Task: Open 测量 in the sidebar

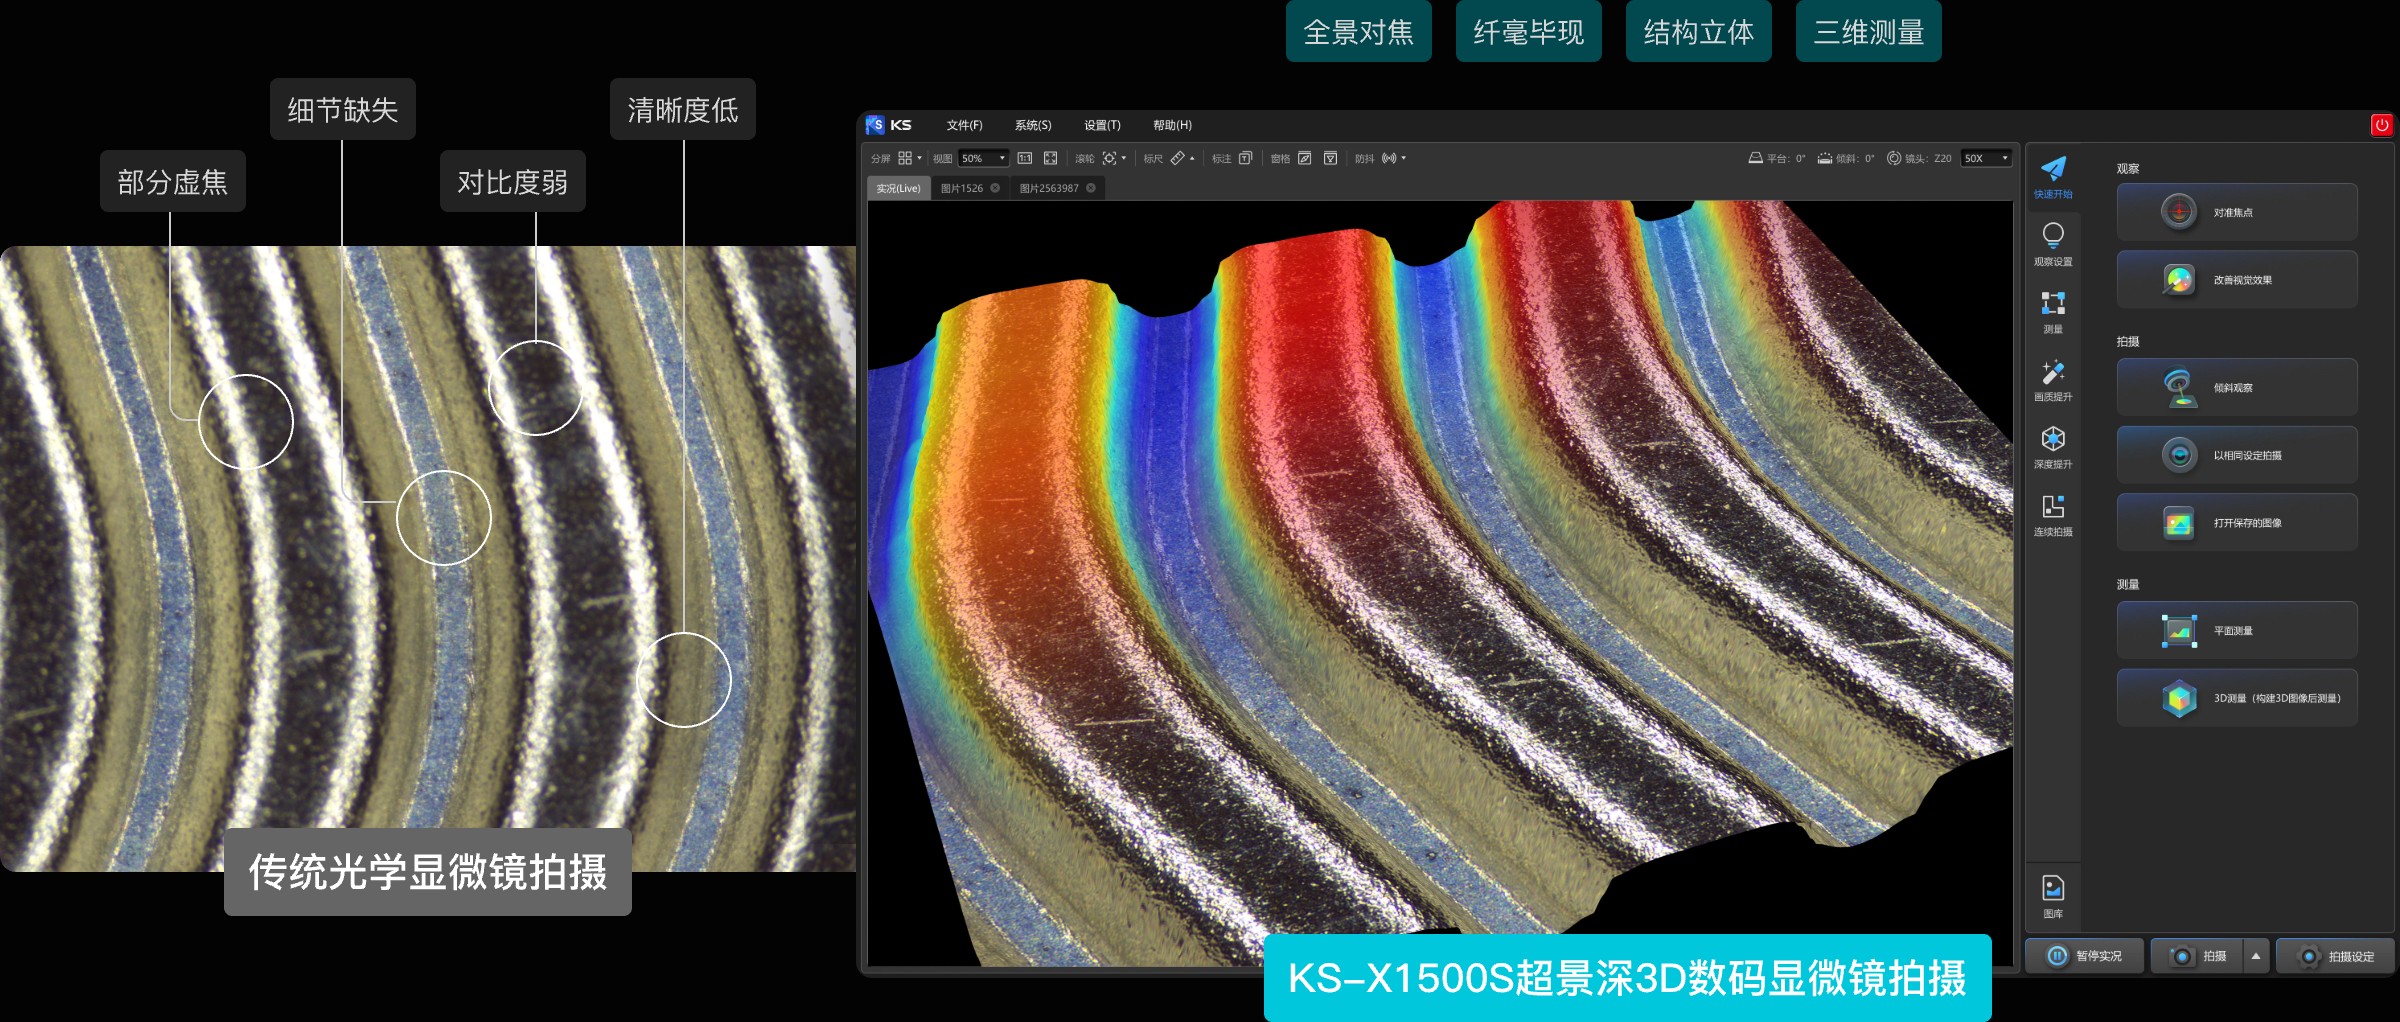Action: click(2053, 312)
